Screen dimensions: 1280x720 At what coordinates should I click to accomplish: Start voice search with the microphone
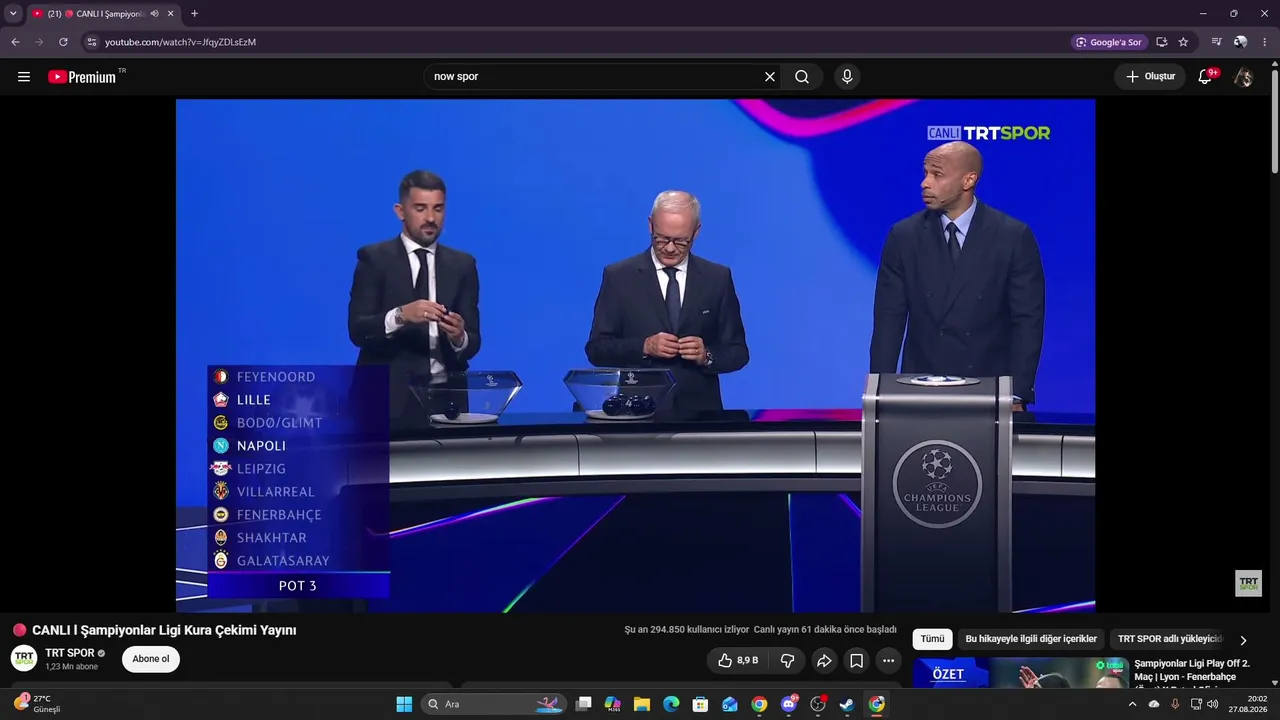point(847,77)
